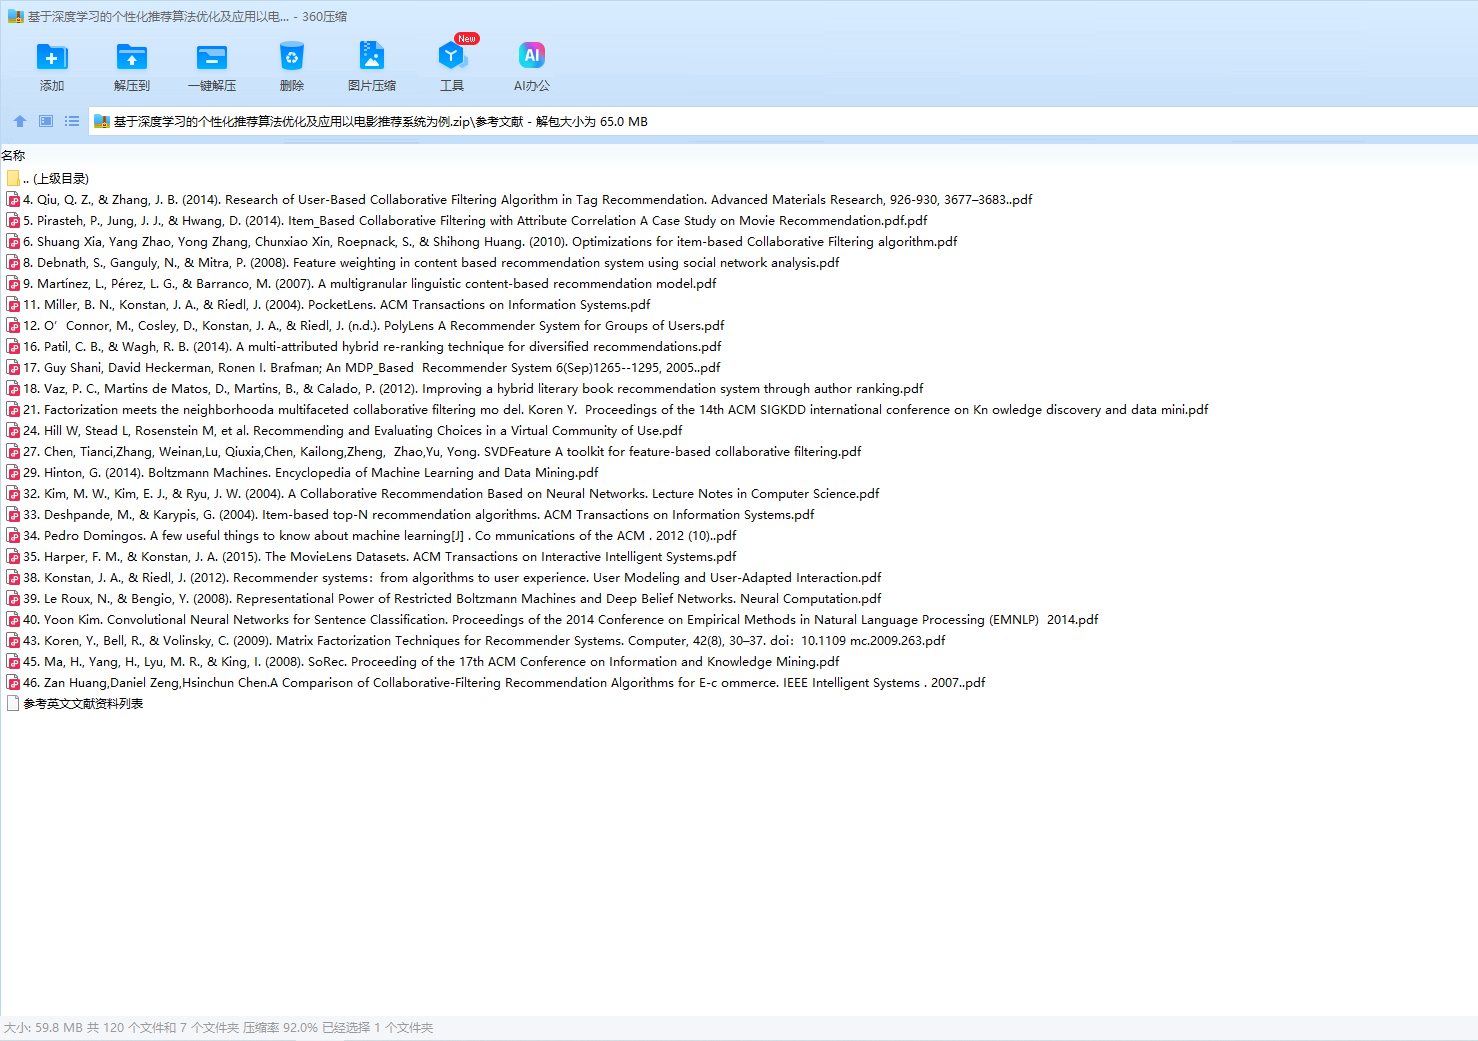Click the 360压缩 app icon in title bar
Viewport: 1478px width, 1041px height.
click(15, 17)
